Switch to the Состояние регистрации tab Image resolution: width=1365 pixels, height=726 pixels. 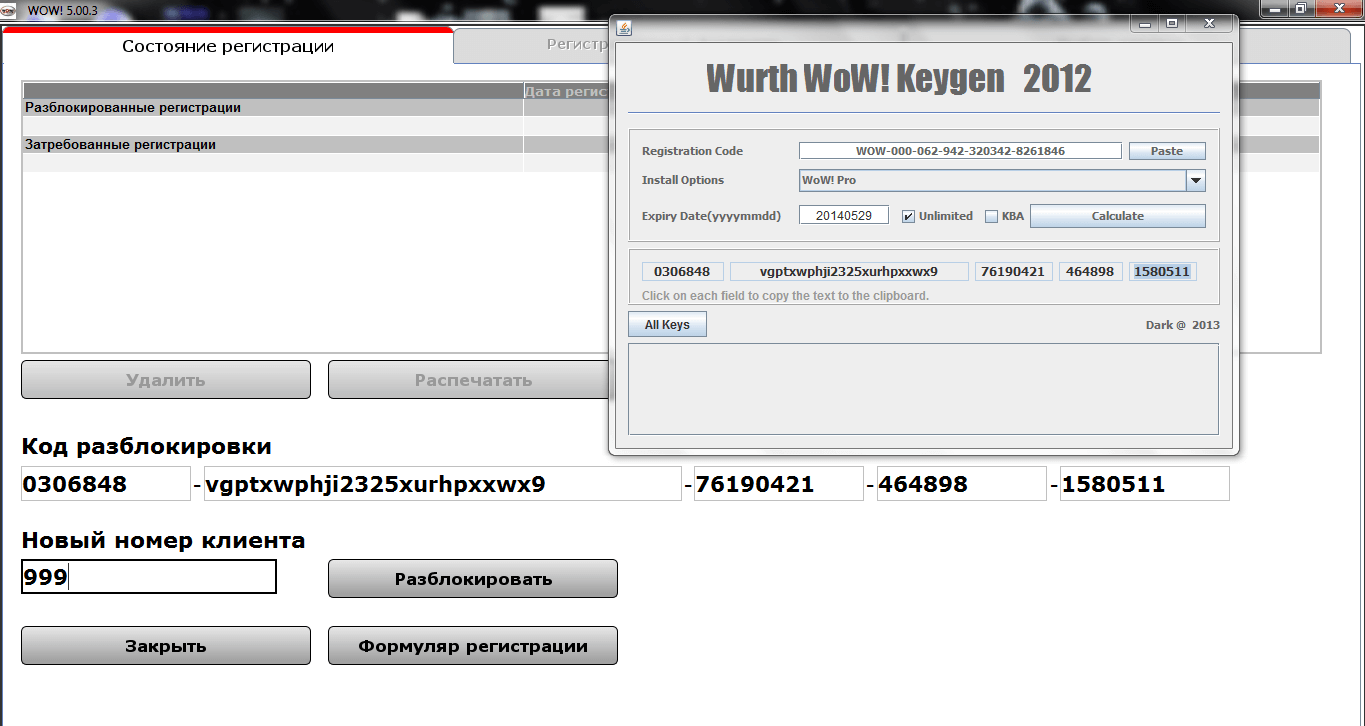click(228, 46)
